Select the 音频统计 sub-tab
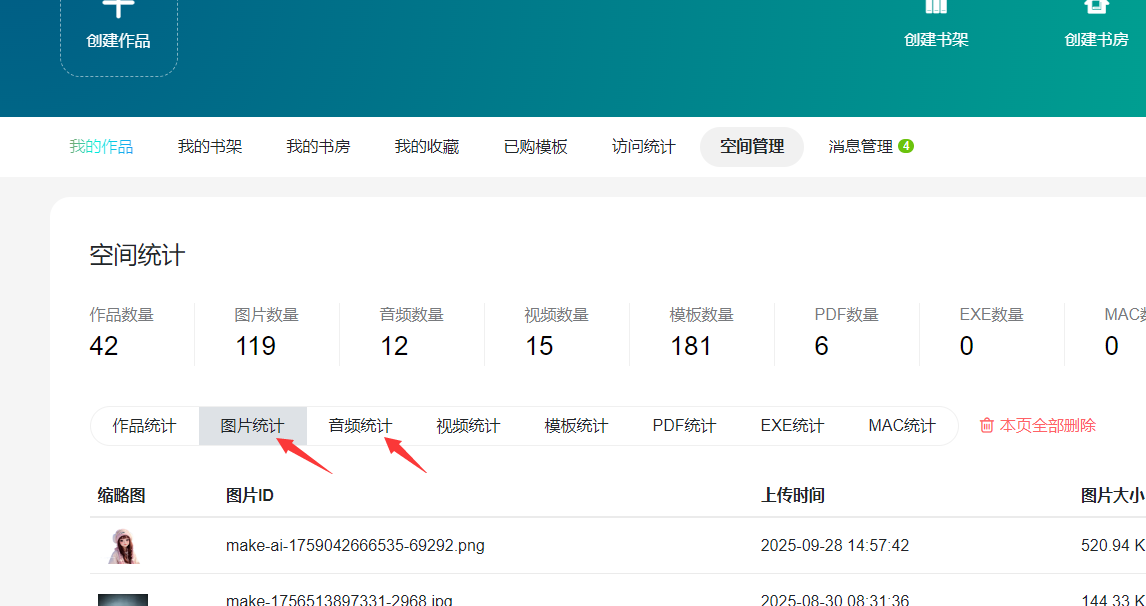Screen dimensions: 1146x606 (x=360, y=426)
